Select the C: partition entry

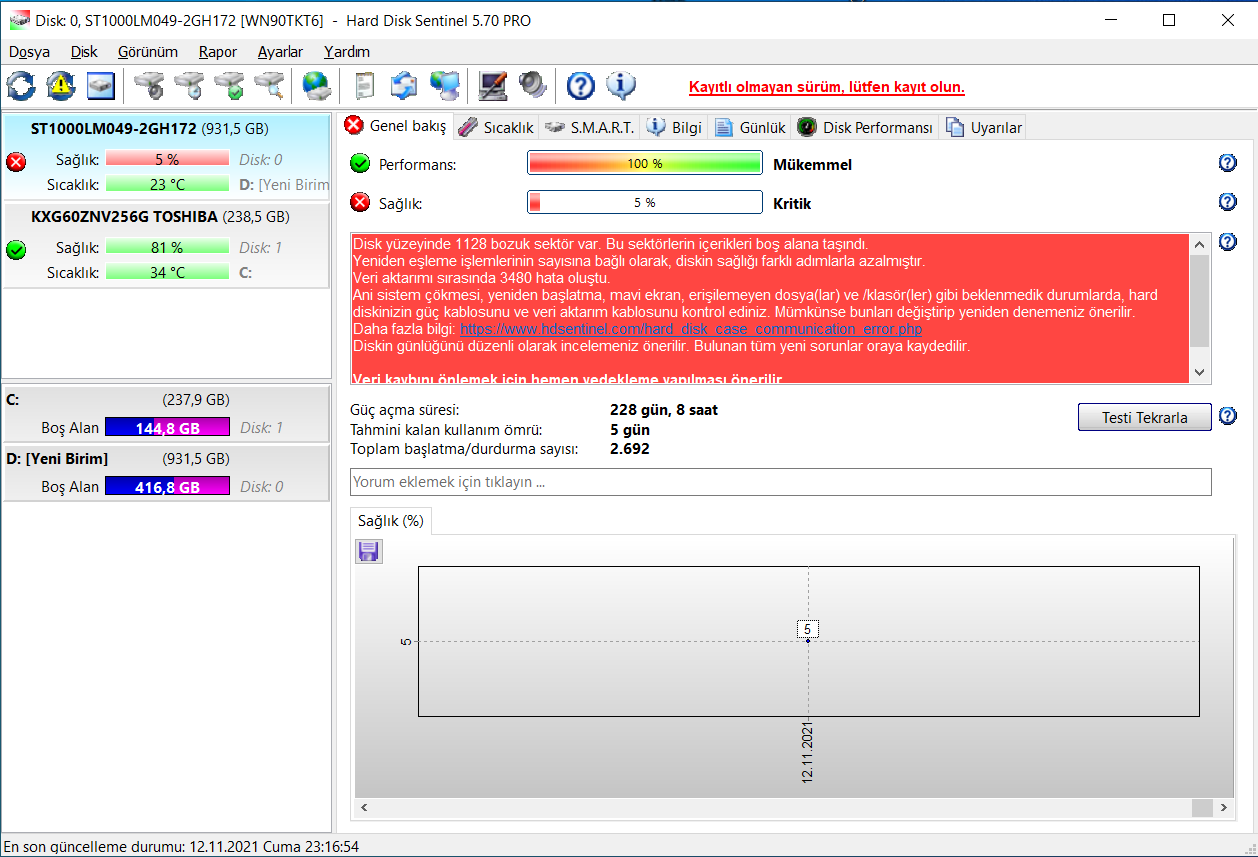pyautogui.click(x=166, y=413)
